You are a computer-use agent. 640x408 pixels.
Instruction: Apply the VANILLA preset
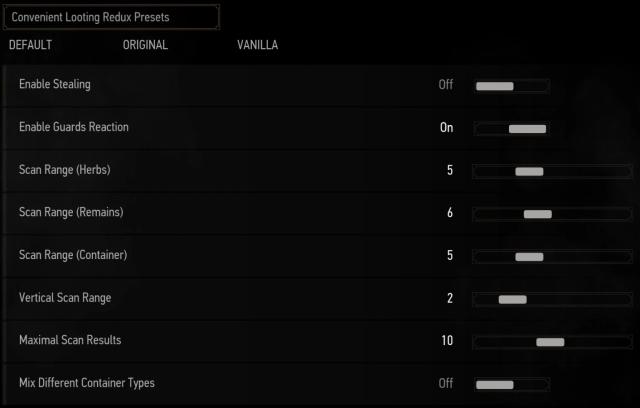(258, 45)
